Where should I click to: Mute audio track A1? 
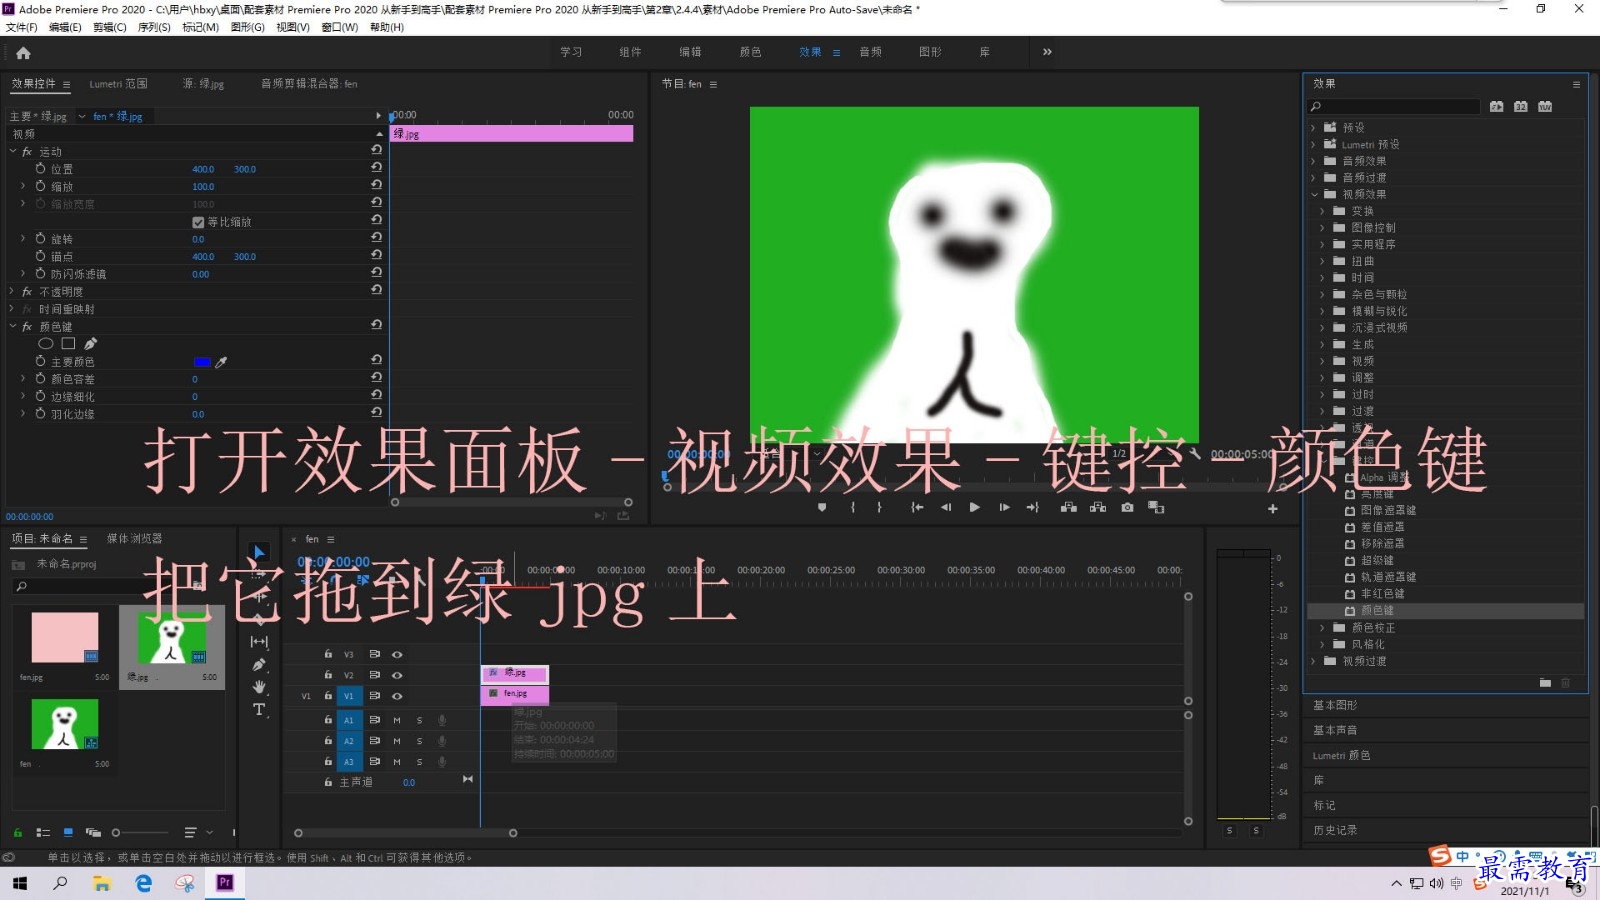[397, 720]
